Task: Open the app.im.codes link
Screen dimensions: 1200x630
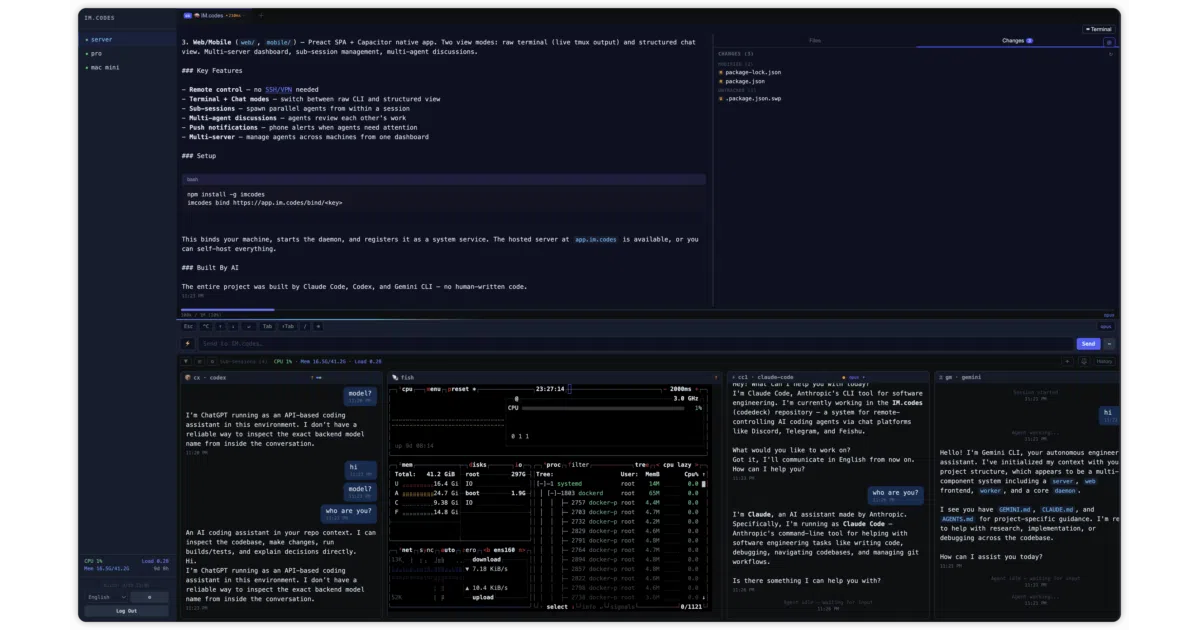Action: pos(595,240)
